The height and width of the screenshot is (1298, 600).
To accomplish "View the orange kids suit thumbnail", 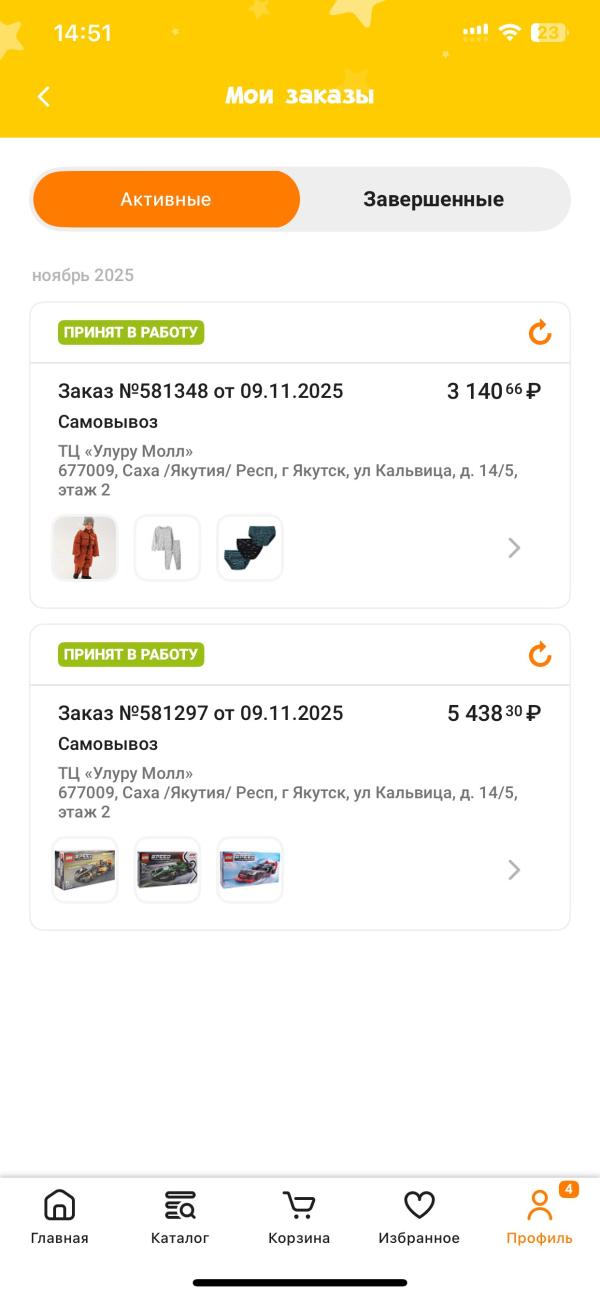I will (x=85, y=548).
